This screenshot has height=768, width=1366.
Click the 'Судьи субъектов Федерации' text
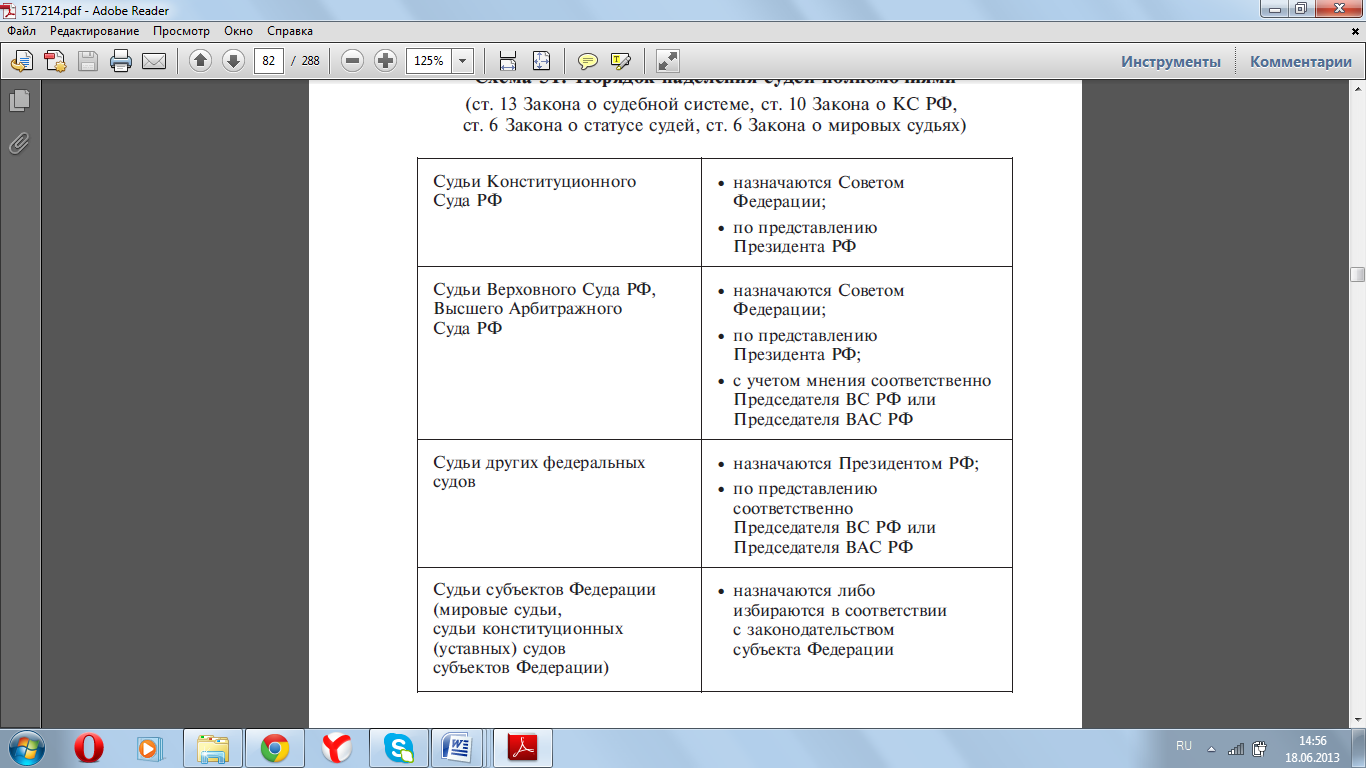pyautogui.click(x=544, y=589)
